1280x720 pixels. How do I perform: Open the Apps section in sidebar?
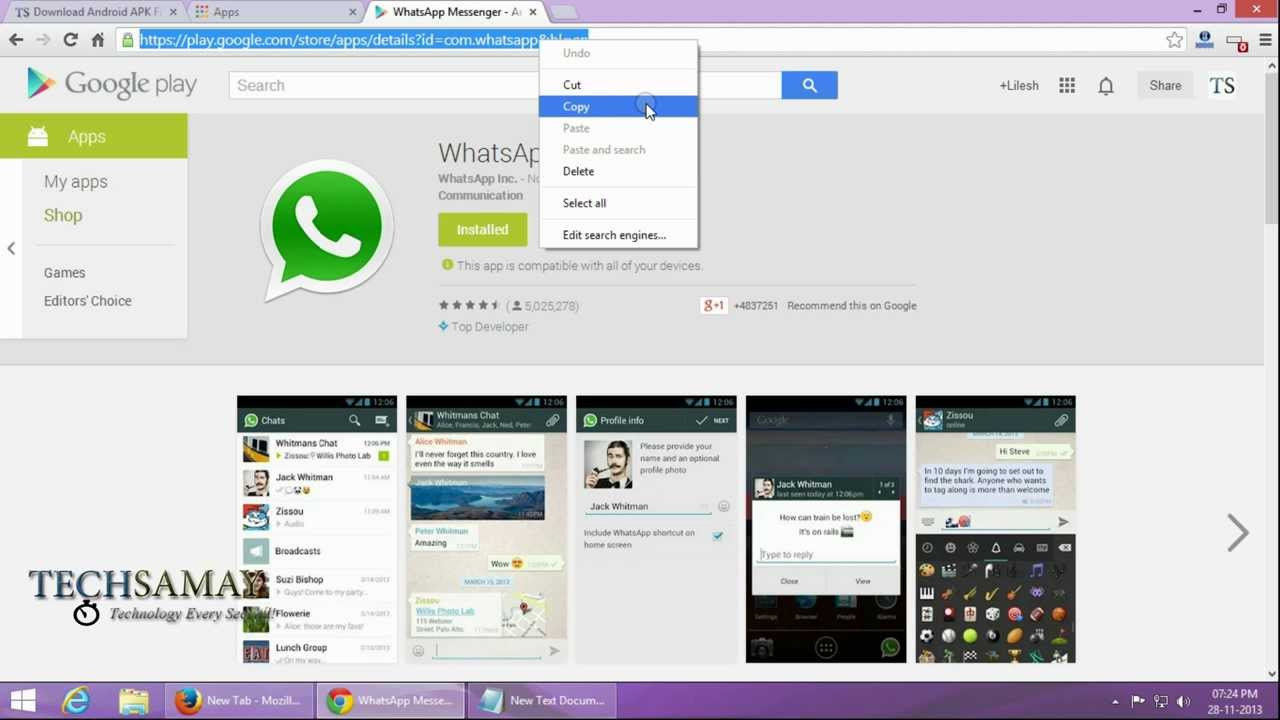coord(94,136)
